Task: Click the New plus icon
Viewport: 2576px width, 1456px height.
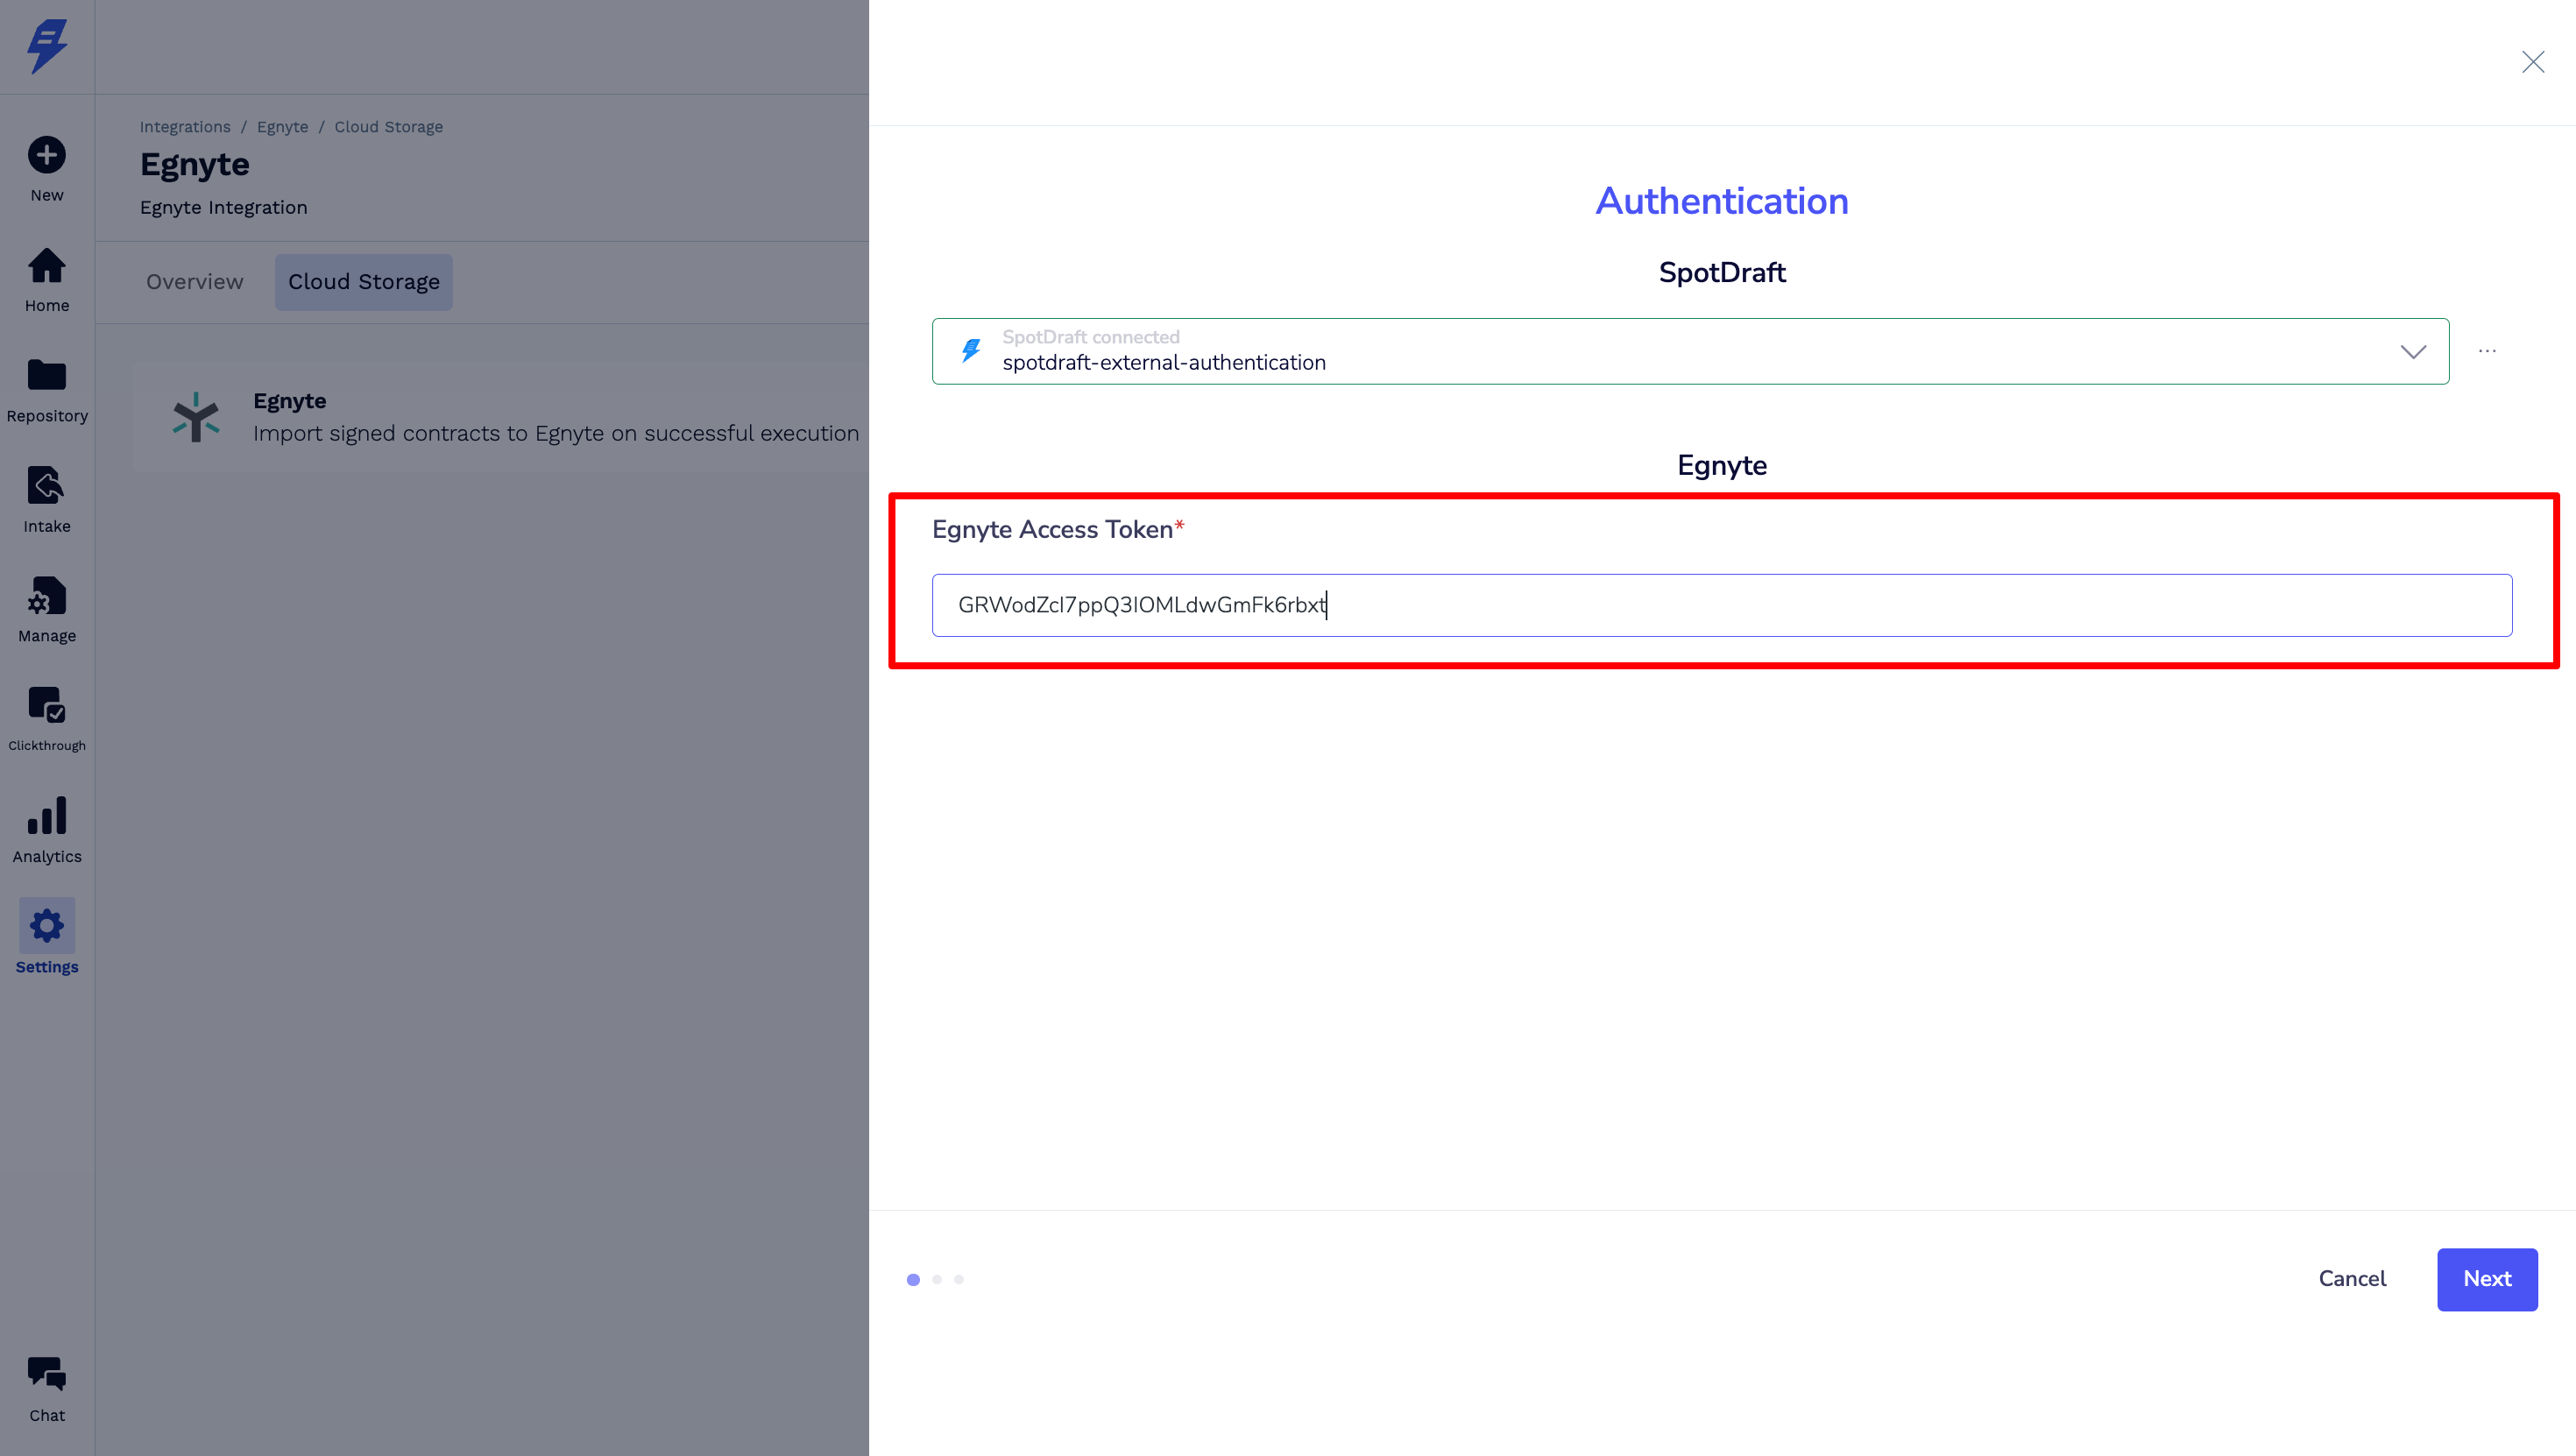Action: click(47, 155)
